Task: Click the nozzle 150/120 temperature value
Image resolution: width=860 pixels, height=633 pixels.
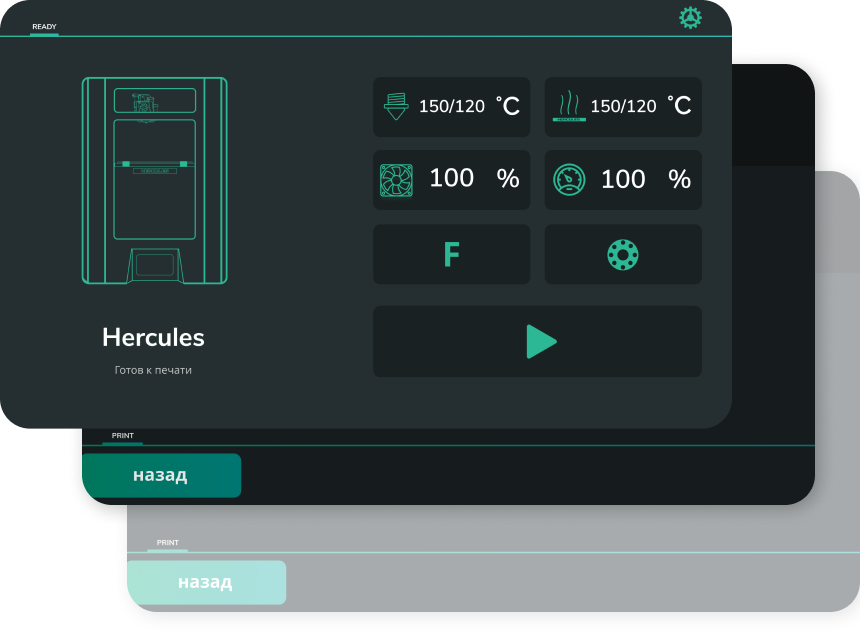Action: [452, 106]
